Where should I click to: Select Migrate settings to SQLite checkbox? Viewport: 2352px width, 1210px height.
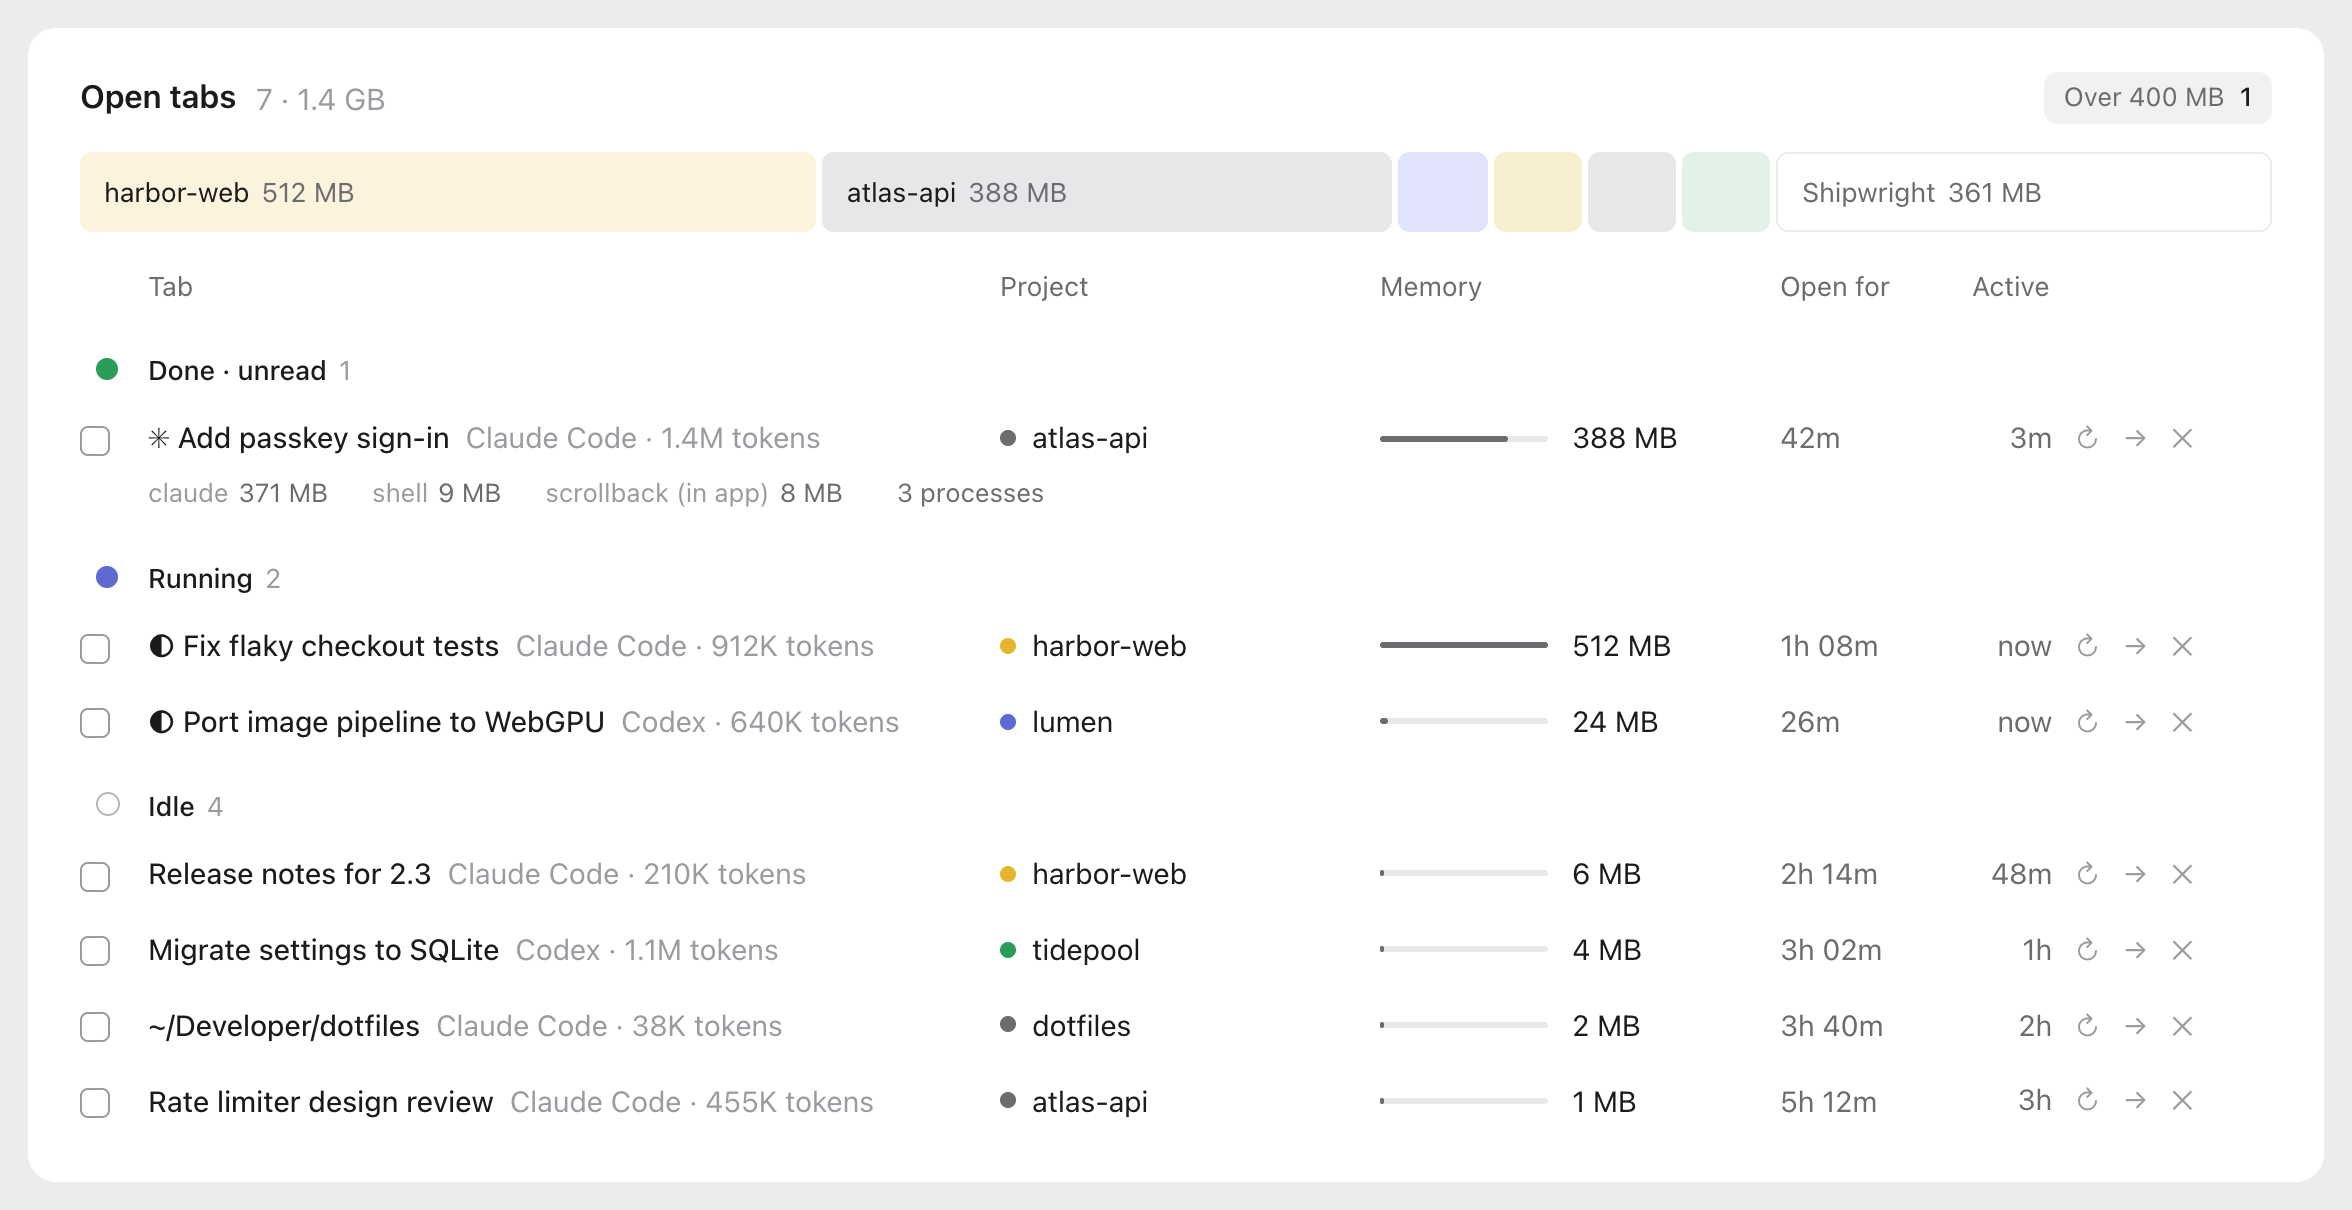(95, 951)
